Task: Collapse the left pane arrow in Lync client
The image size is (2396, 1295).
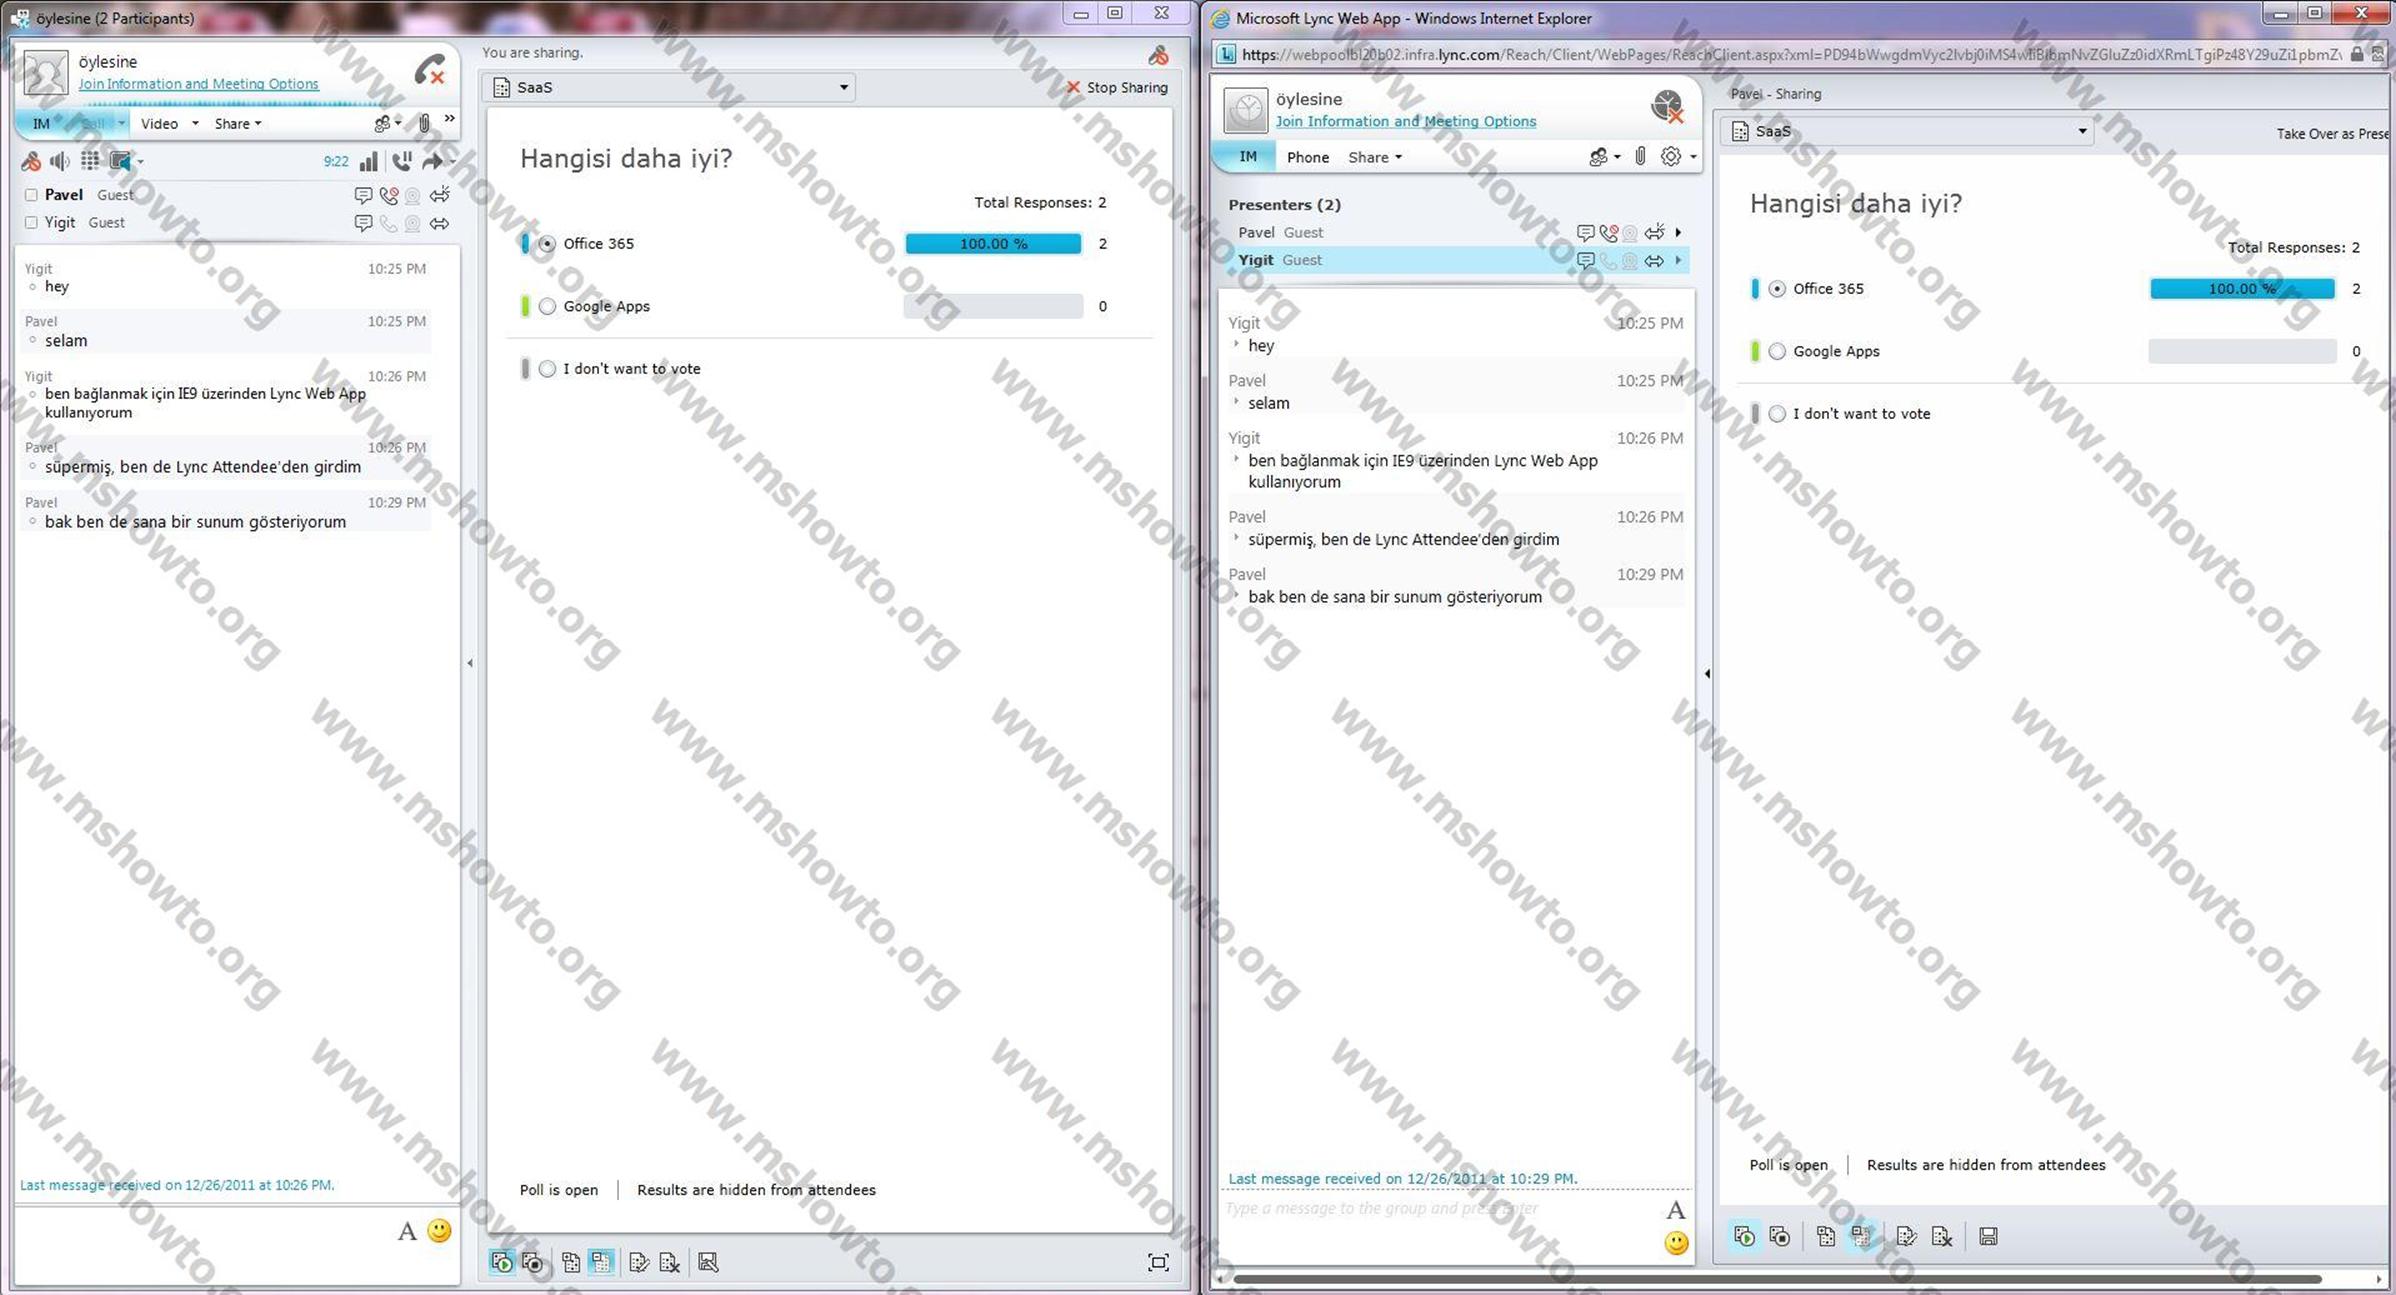Action: 470,663
